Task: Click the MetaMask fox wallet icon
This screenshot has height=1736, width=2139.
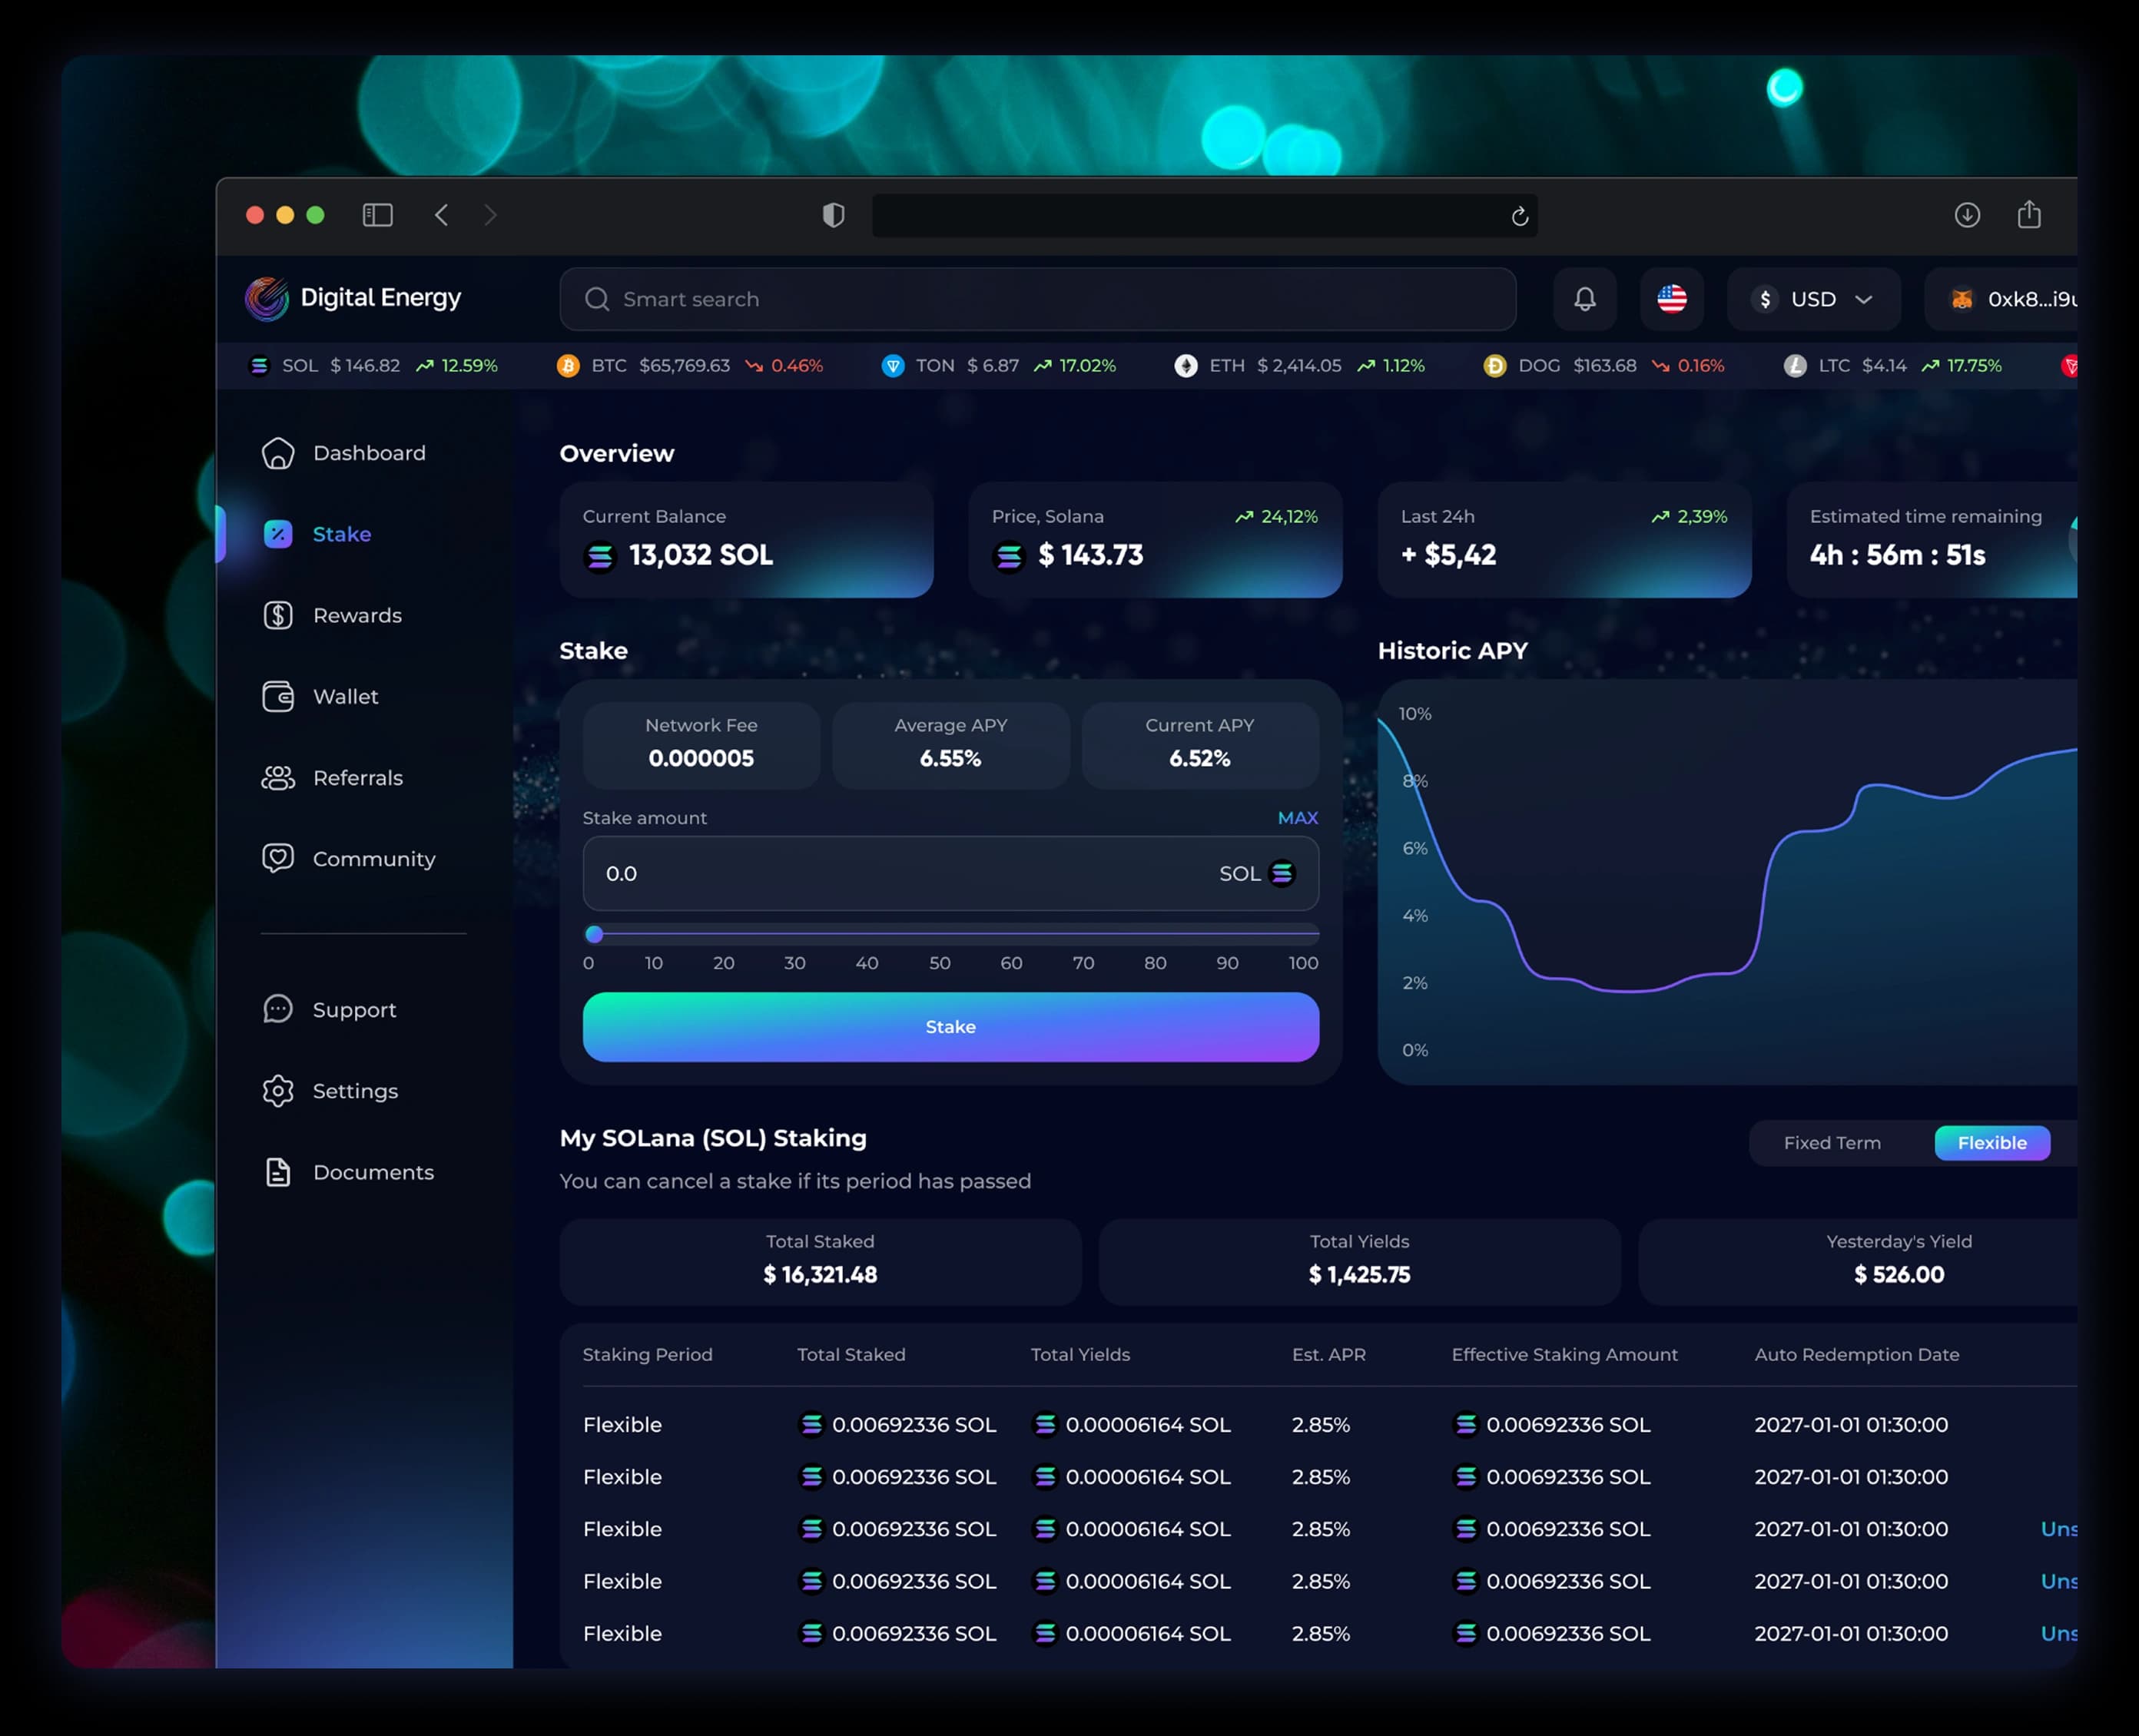Action: (1961, 299)
